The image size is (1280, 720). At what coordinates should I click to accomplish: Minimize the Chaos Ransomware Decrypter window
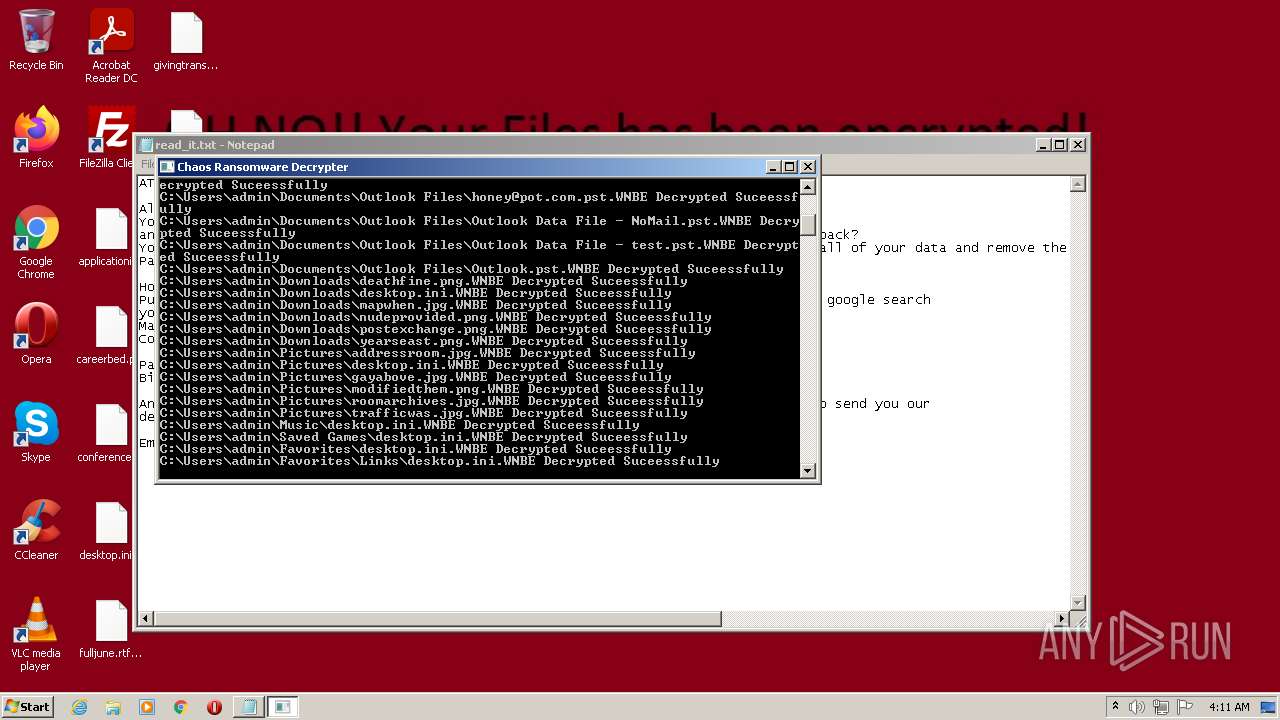point(773,167)
